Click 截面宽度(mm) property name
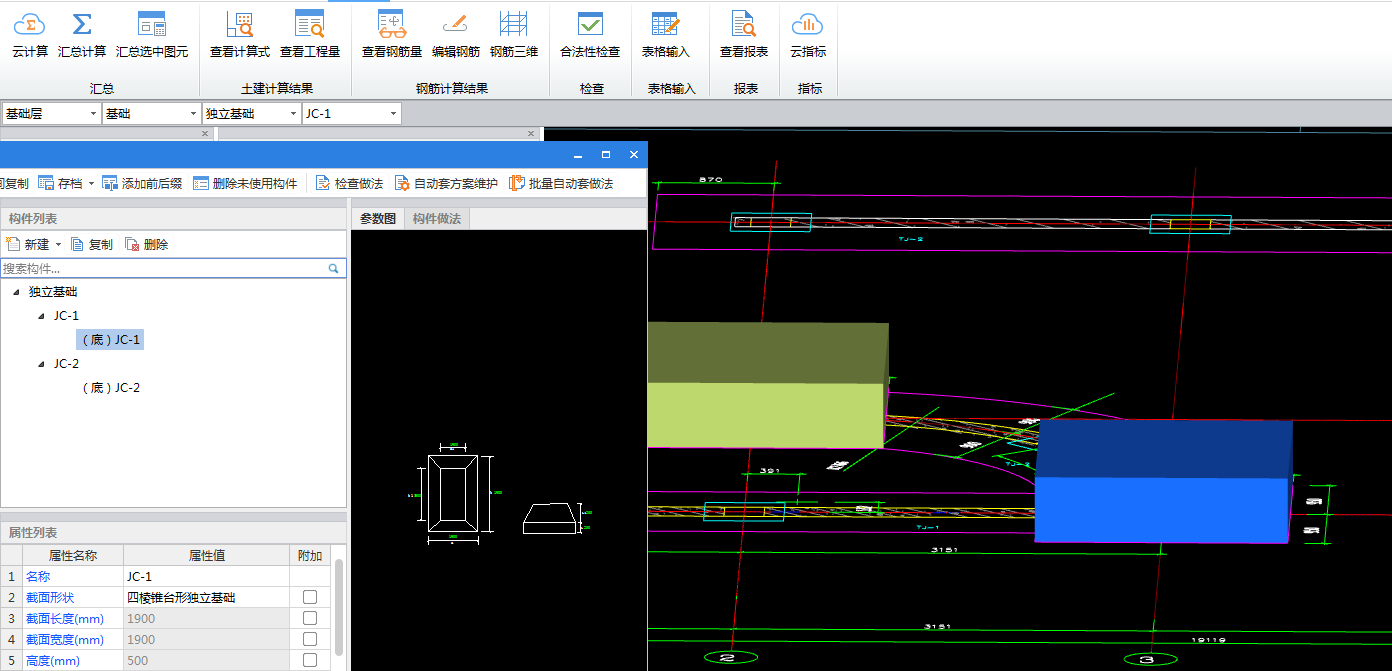Image resolution: width=1392 pixels, height=671 pixels. pos(65,639)
